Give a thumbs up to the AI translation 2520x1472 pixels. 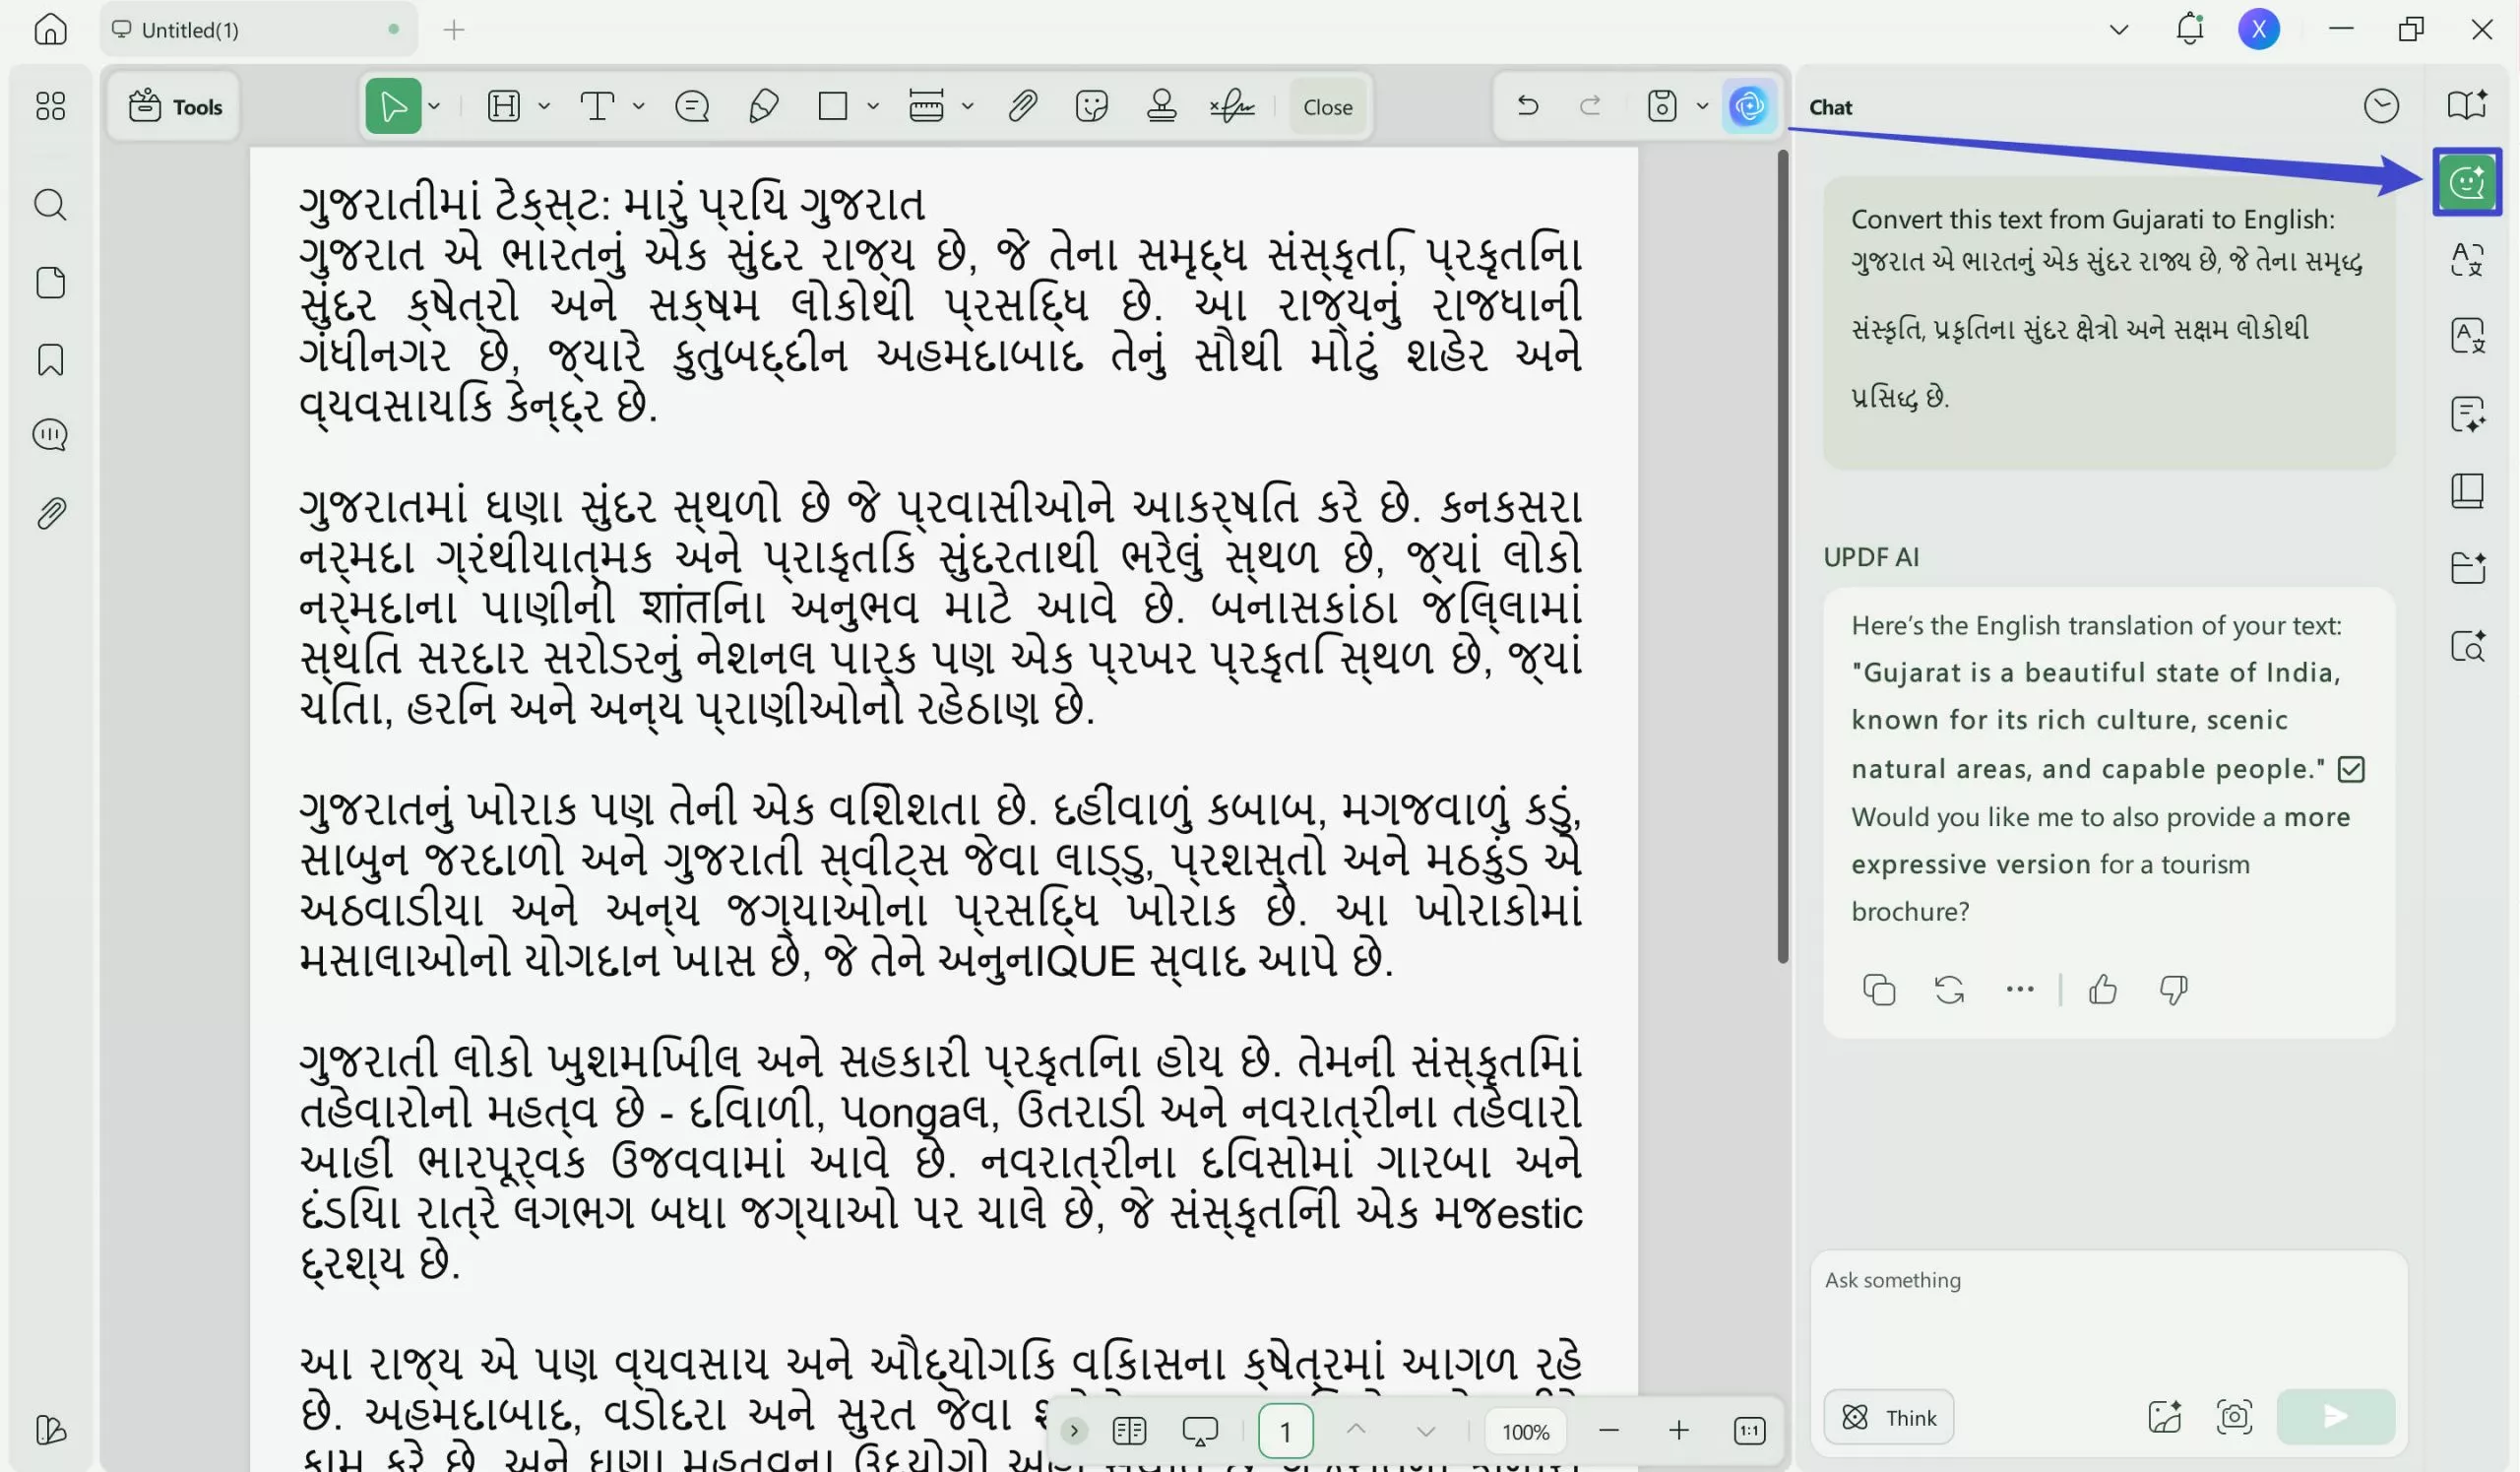tap(2102, 990)
